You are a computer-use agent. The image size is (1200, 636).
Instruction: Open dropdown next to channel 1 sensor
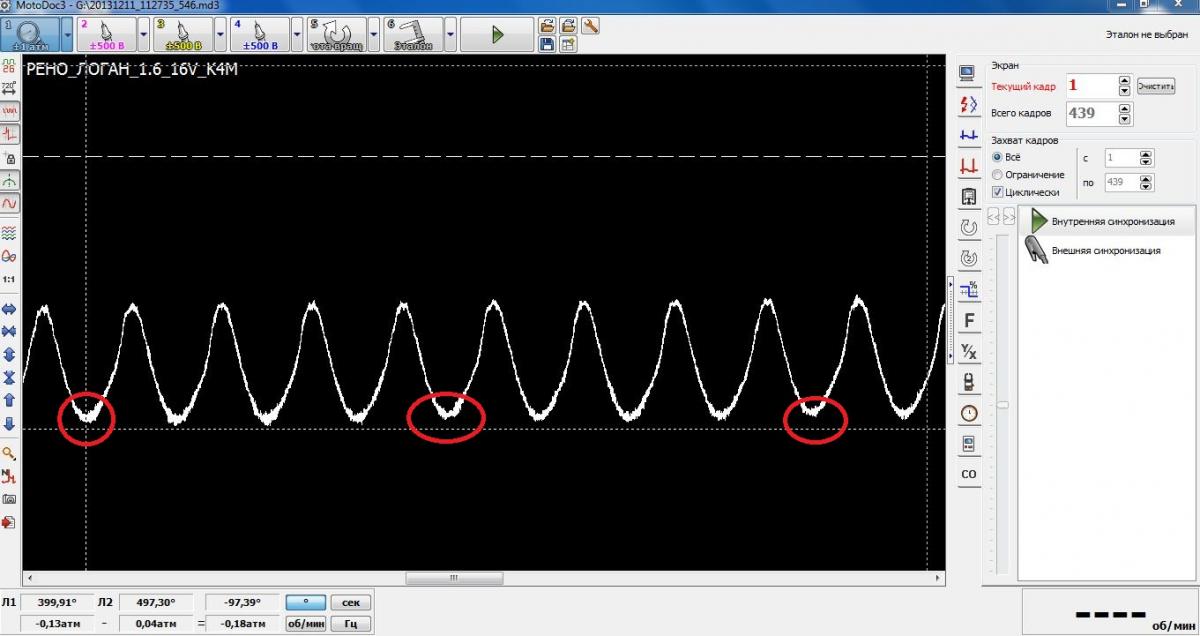[67, 35]
